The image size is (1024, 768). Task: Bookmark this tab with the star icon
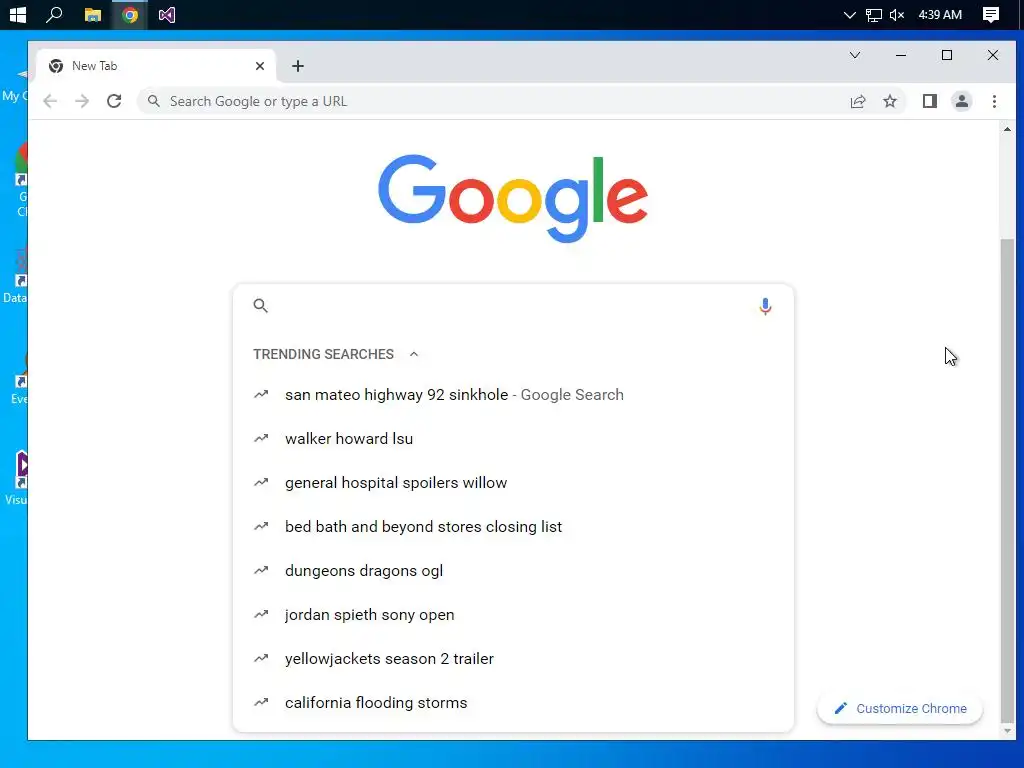click(x=890, y=101)
